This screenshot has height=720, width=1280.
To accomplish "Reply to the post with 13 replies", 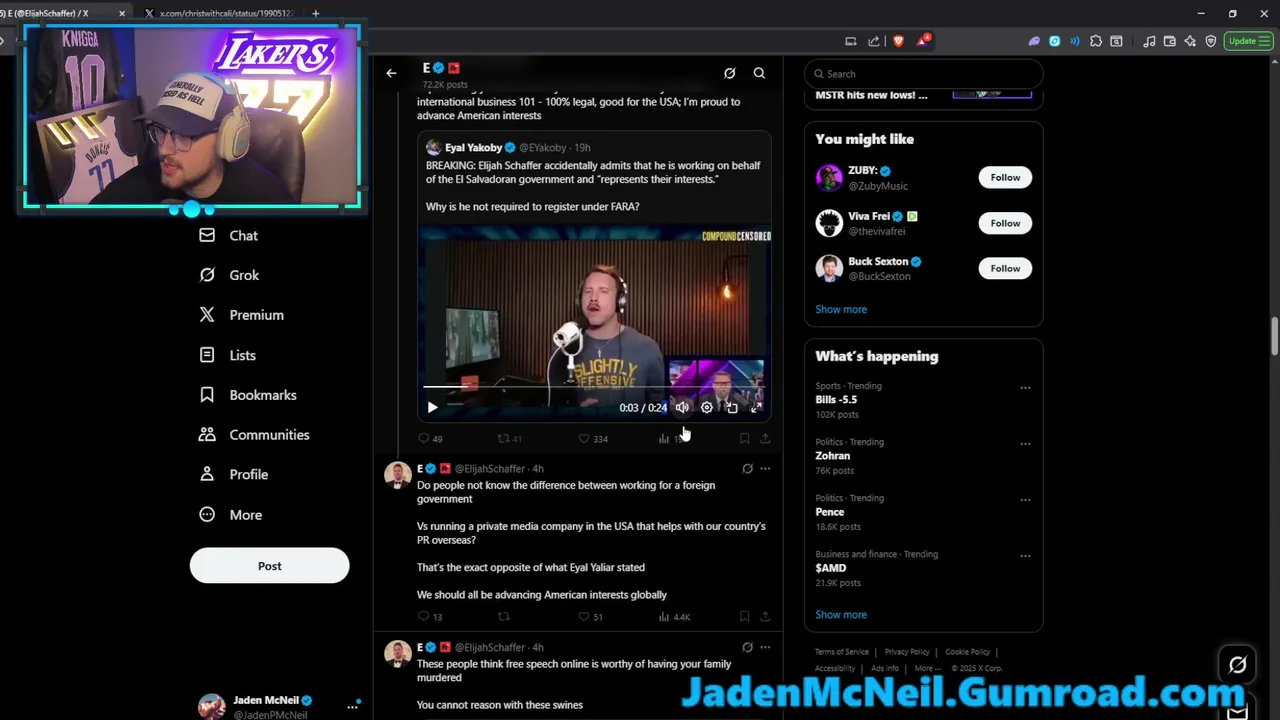I will point(430,617).
